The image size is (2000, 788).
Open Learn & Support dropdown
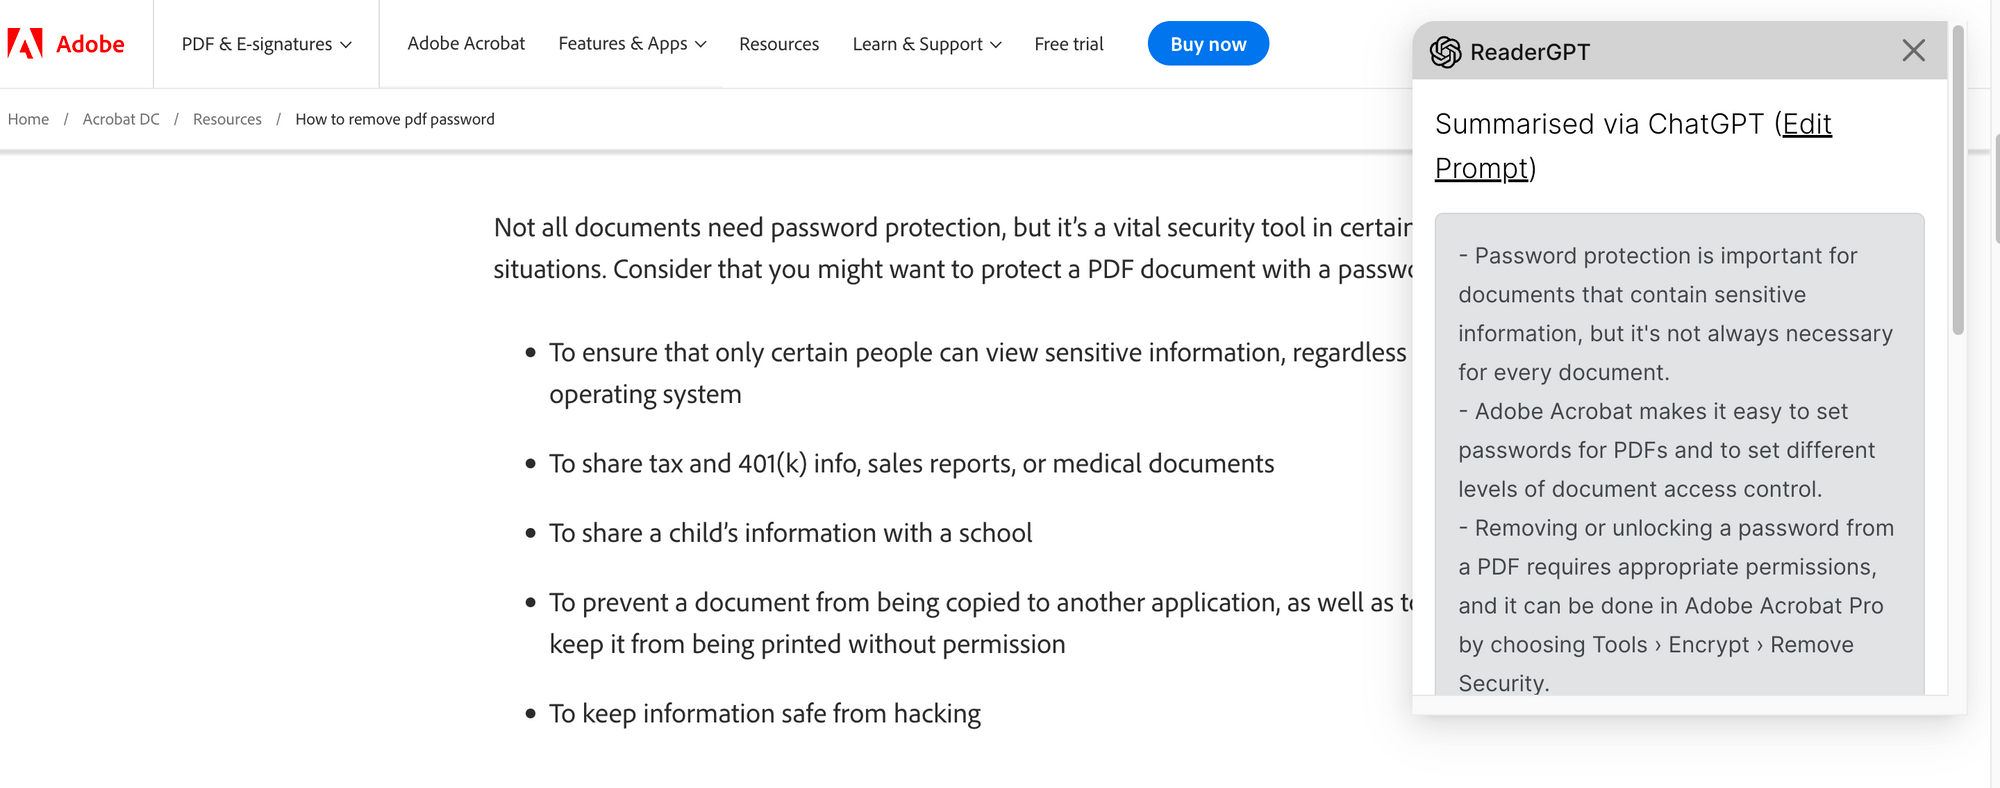[x=926, y=44]
